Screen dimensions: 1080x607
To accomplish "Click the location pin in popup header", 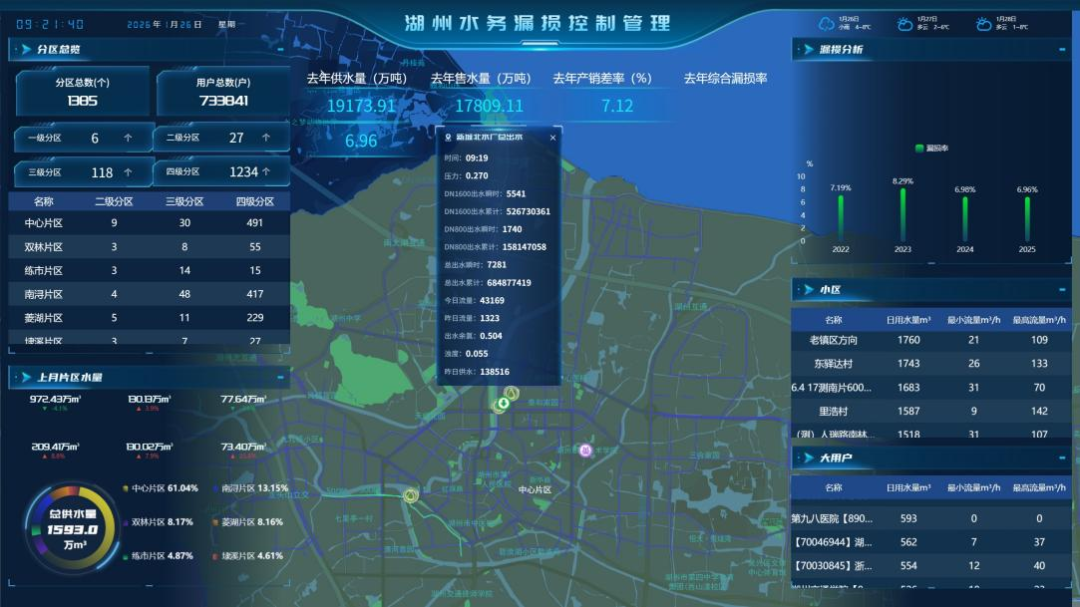I will pos(448,136).
